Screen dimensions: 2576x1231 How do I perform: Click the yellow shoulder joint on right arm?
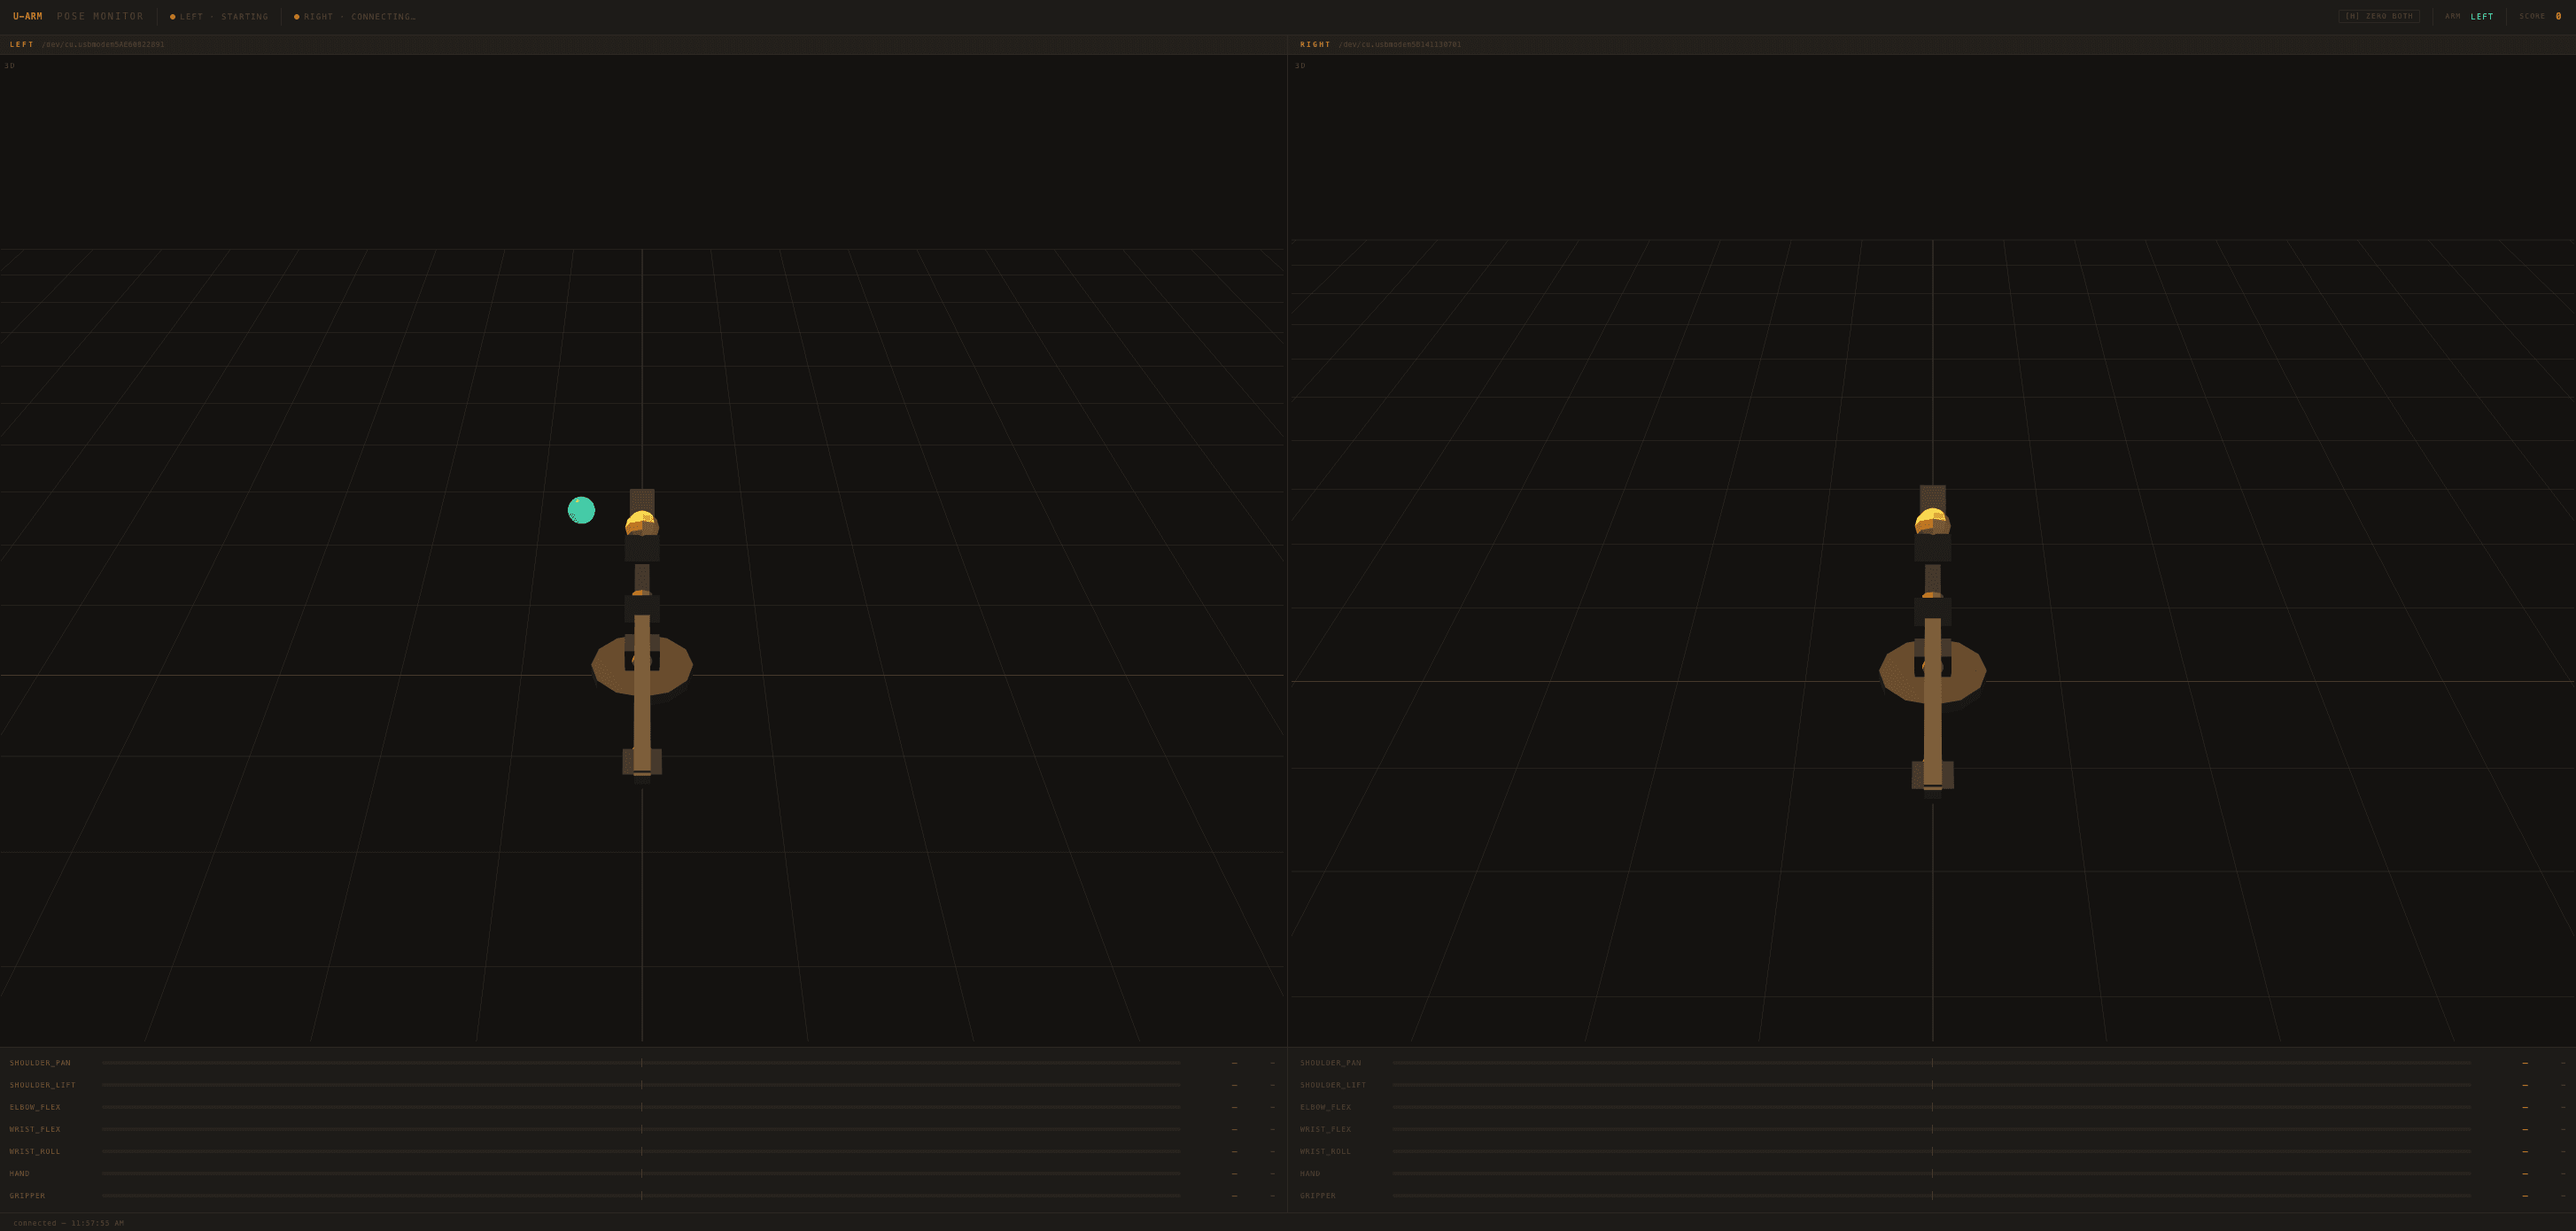pyautogui.click(x=1932, y=521)
